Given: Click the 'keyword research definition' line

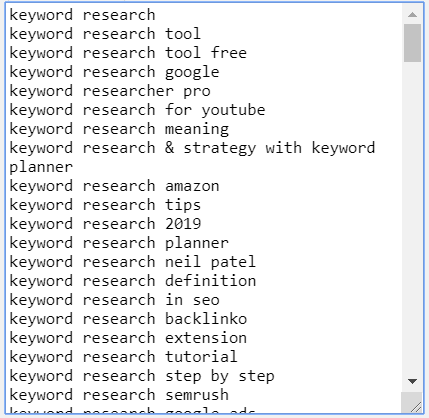Looking at the screenshot, I should click(133, 281).
